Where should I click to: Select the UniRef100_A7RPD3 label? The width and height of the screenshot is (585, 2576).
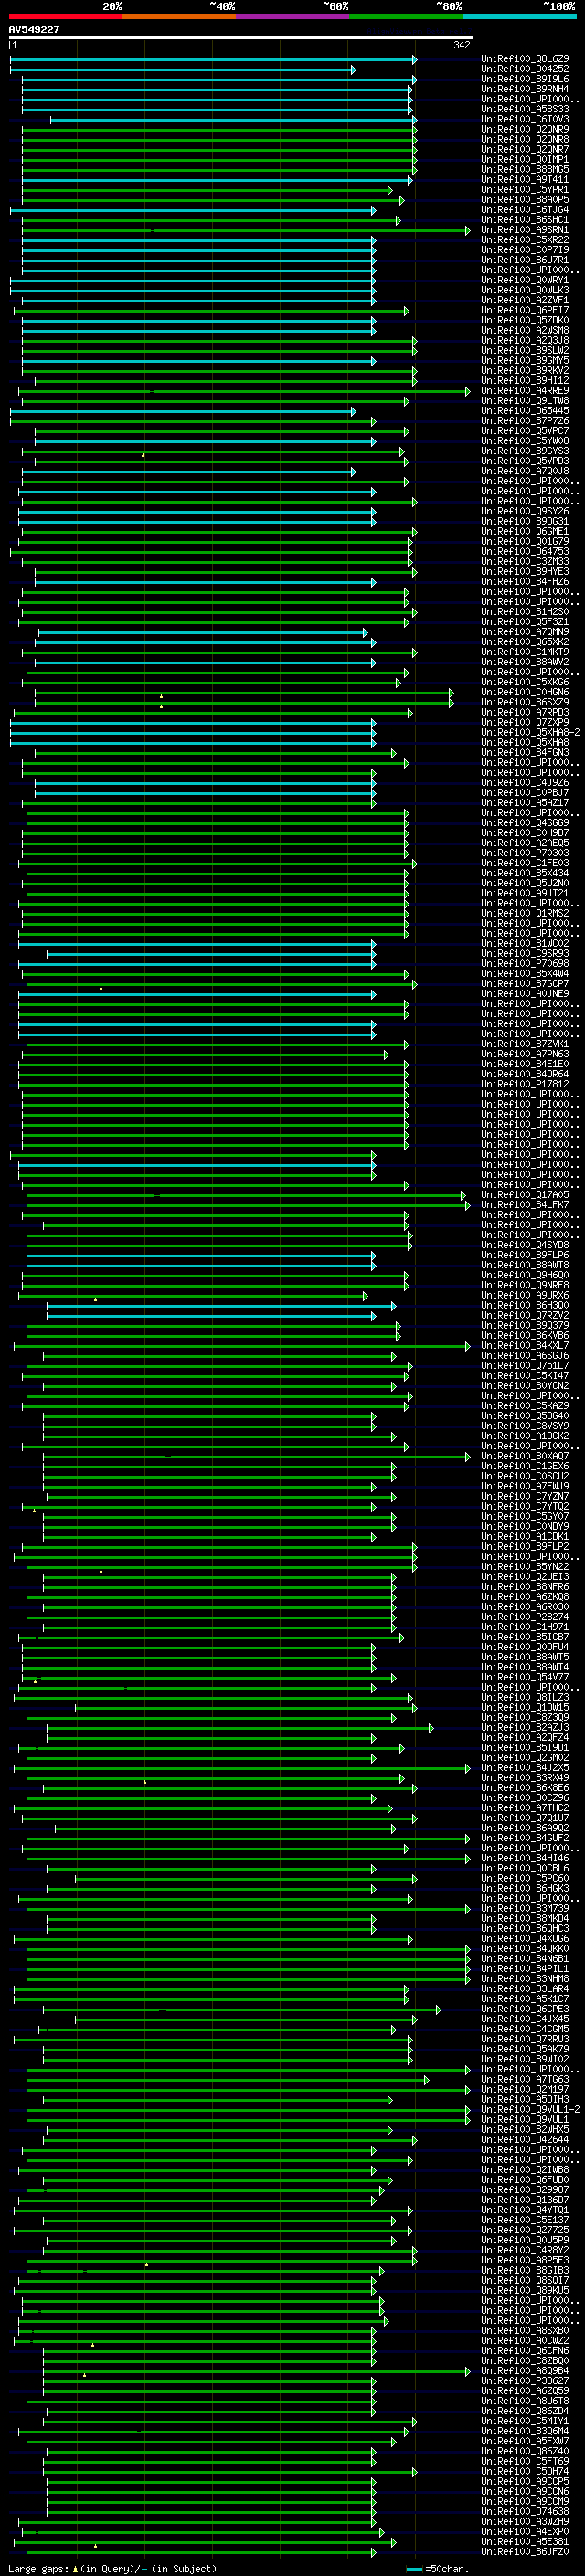pos(525,712)
